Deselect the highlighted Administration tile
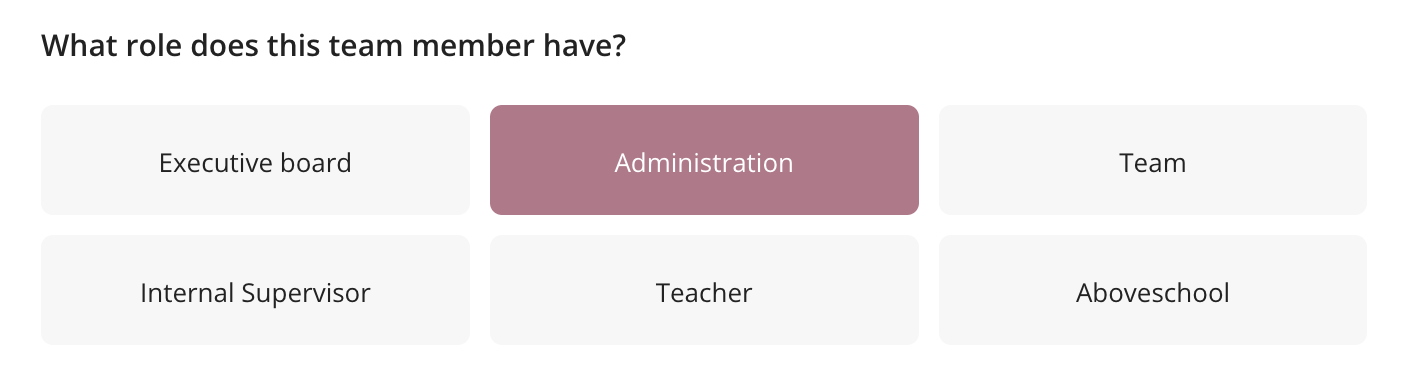Image resolution: width=1406 pixels, height=370 pixels. pyautogui.click(x=704, y=160)
